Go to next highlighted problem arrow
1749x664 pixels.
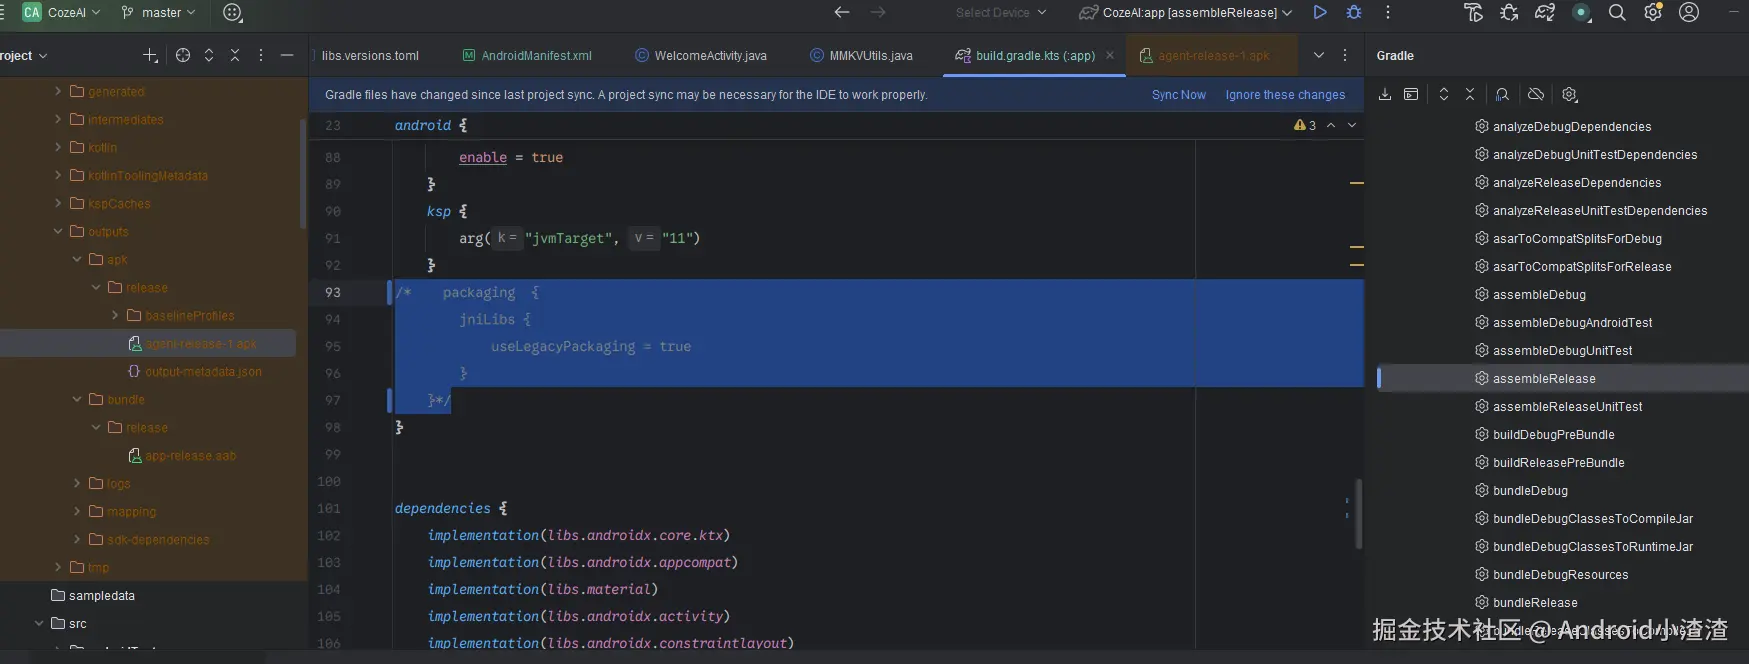pyautogui.click(x=1352, y=125)
